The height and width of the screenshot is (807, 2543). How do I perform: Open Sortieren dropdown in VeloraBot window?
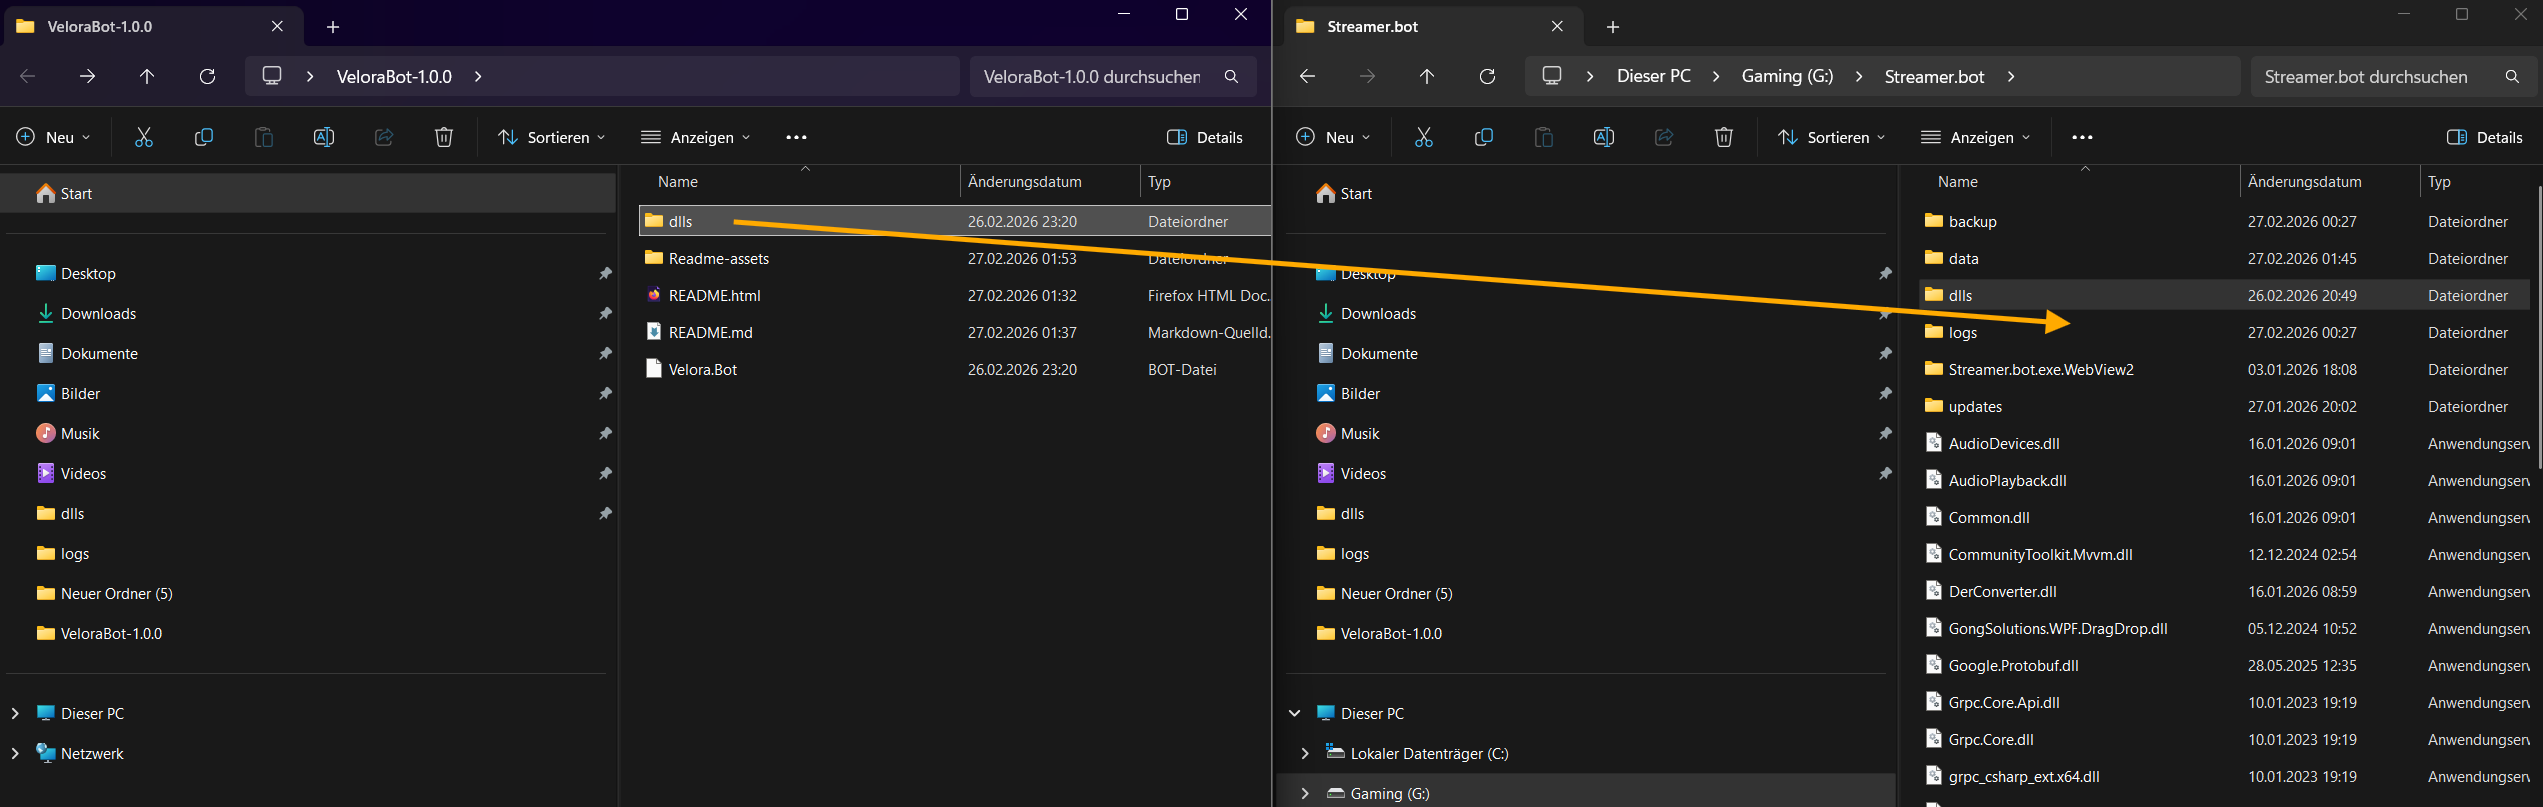(552, 137)
